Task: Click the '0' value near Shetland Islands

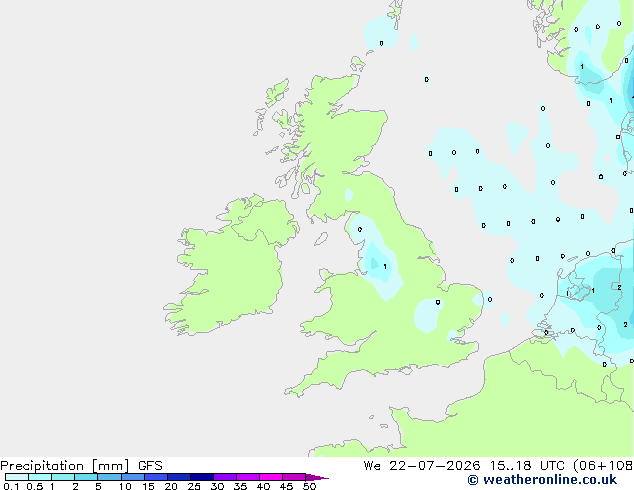Action: point(381,43)
